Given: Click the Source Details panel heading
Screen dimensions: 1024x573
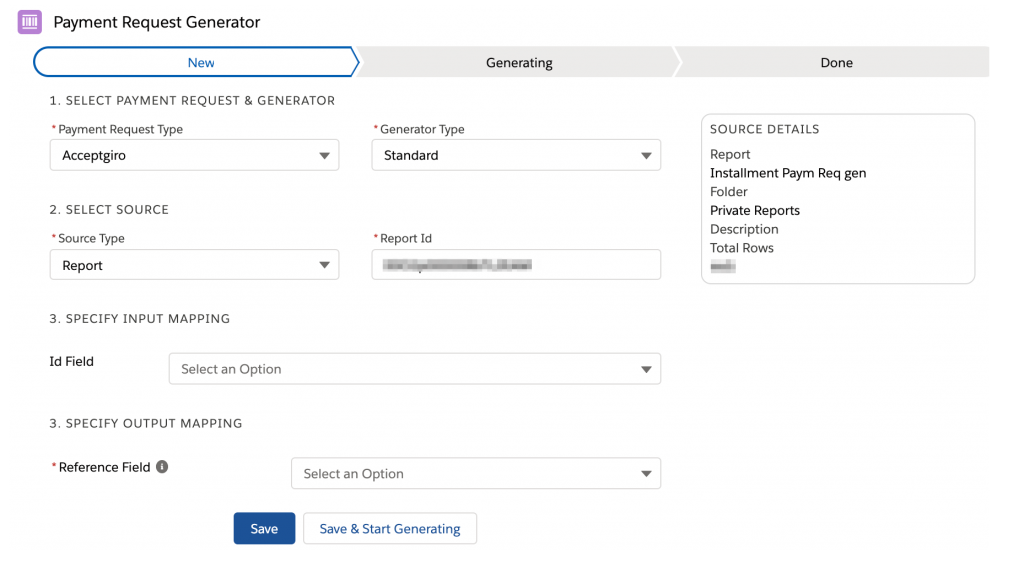Looking at the screenshot, I should point(764,130).
